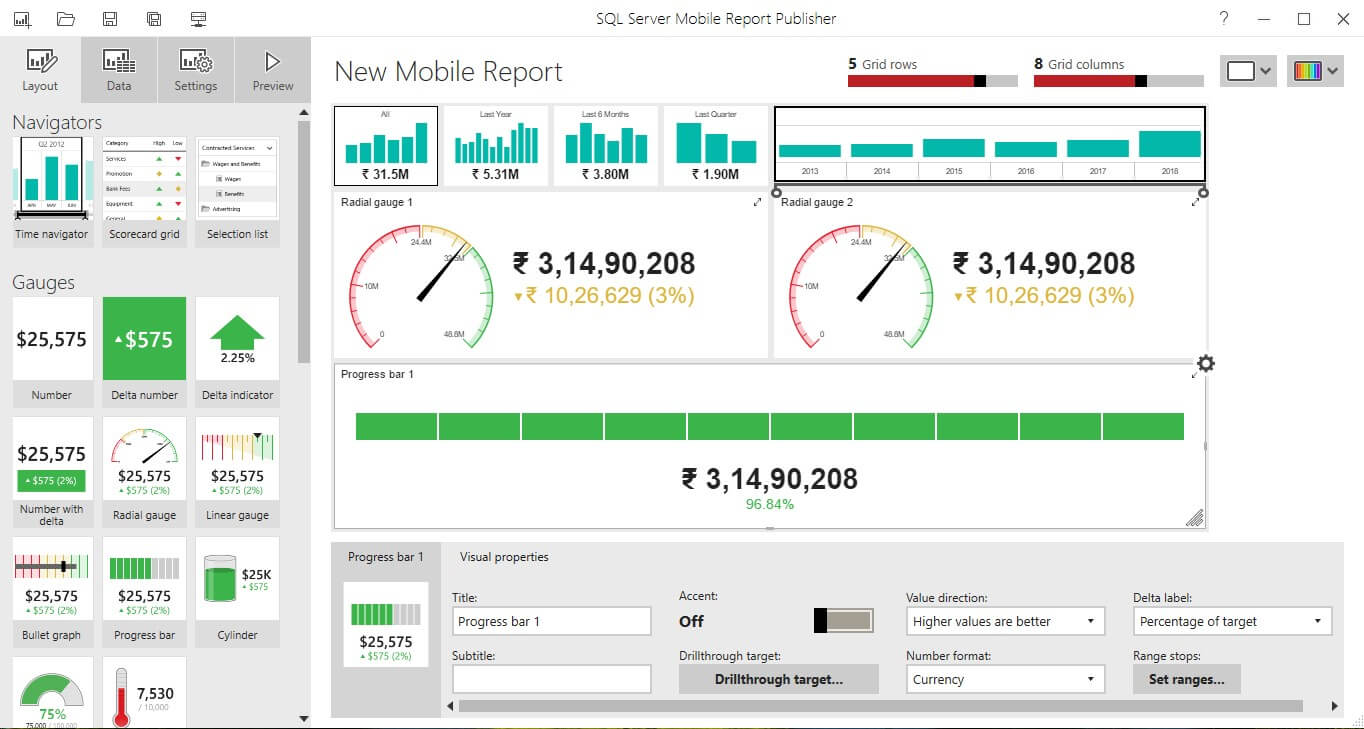Expand the Delta label dropdown
Viewport: 1364px width, 729px height.
click(1232, 621)
